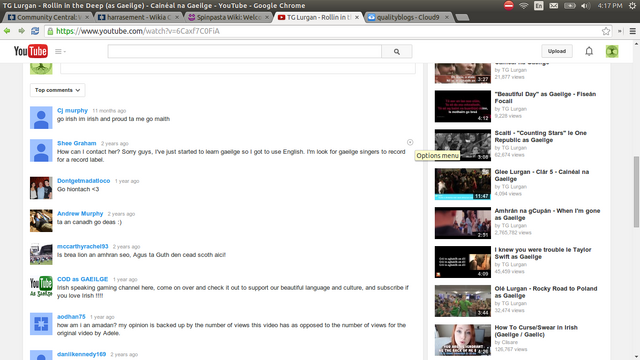This screenshot has width=640, height=360.
Task: Open How To Curse/Swear in Irish video
Action: tap(536, 331)
